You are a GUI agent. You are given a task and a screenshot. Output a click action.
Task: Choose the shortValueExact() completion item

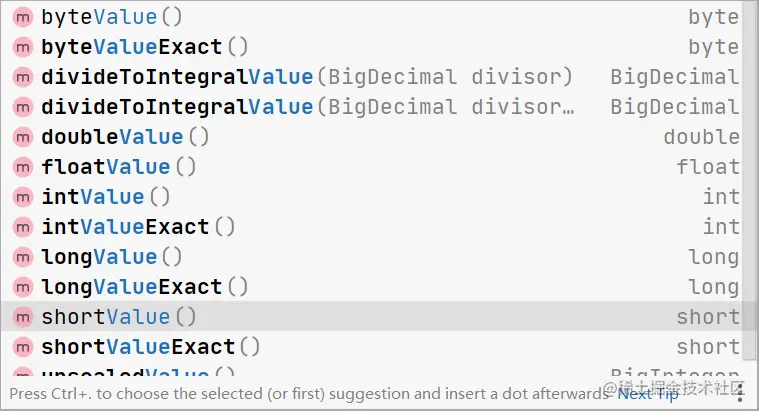tap(371, 348)
